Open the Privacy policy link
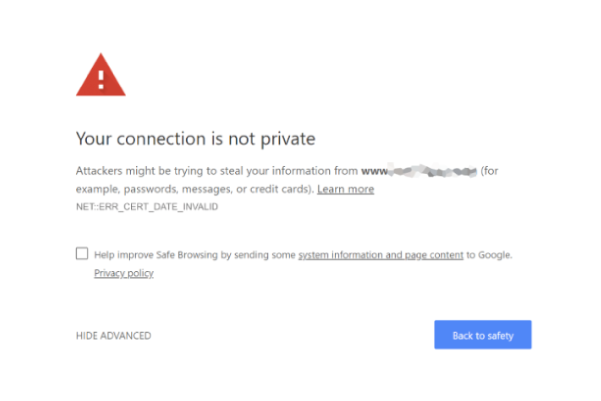Image resolution: width=601 pixels, height=401 pixels. click(124, 273)
